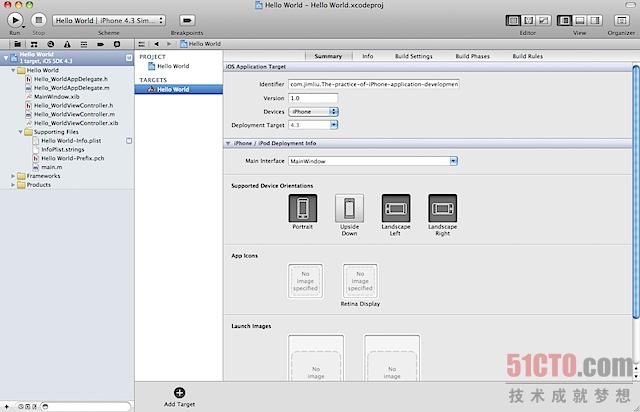Viewport: 640px width, 412px height.
Task: Select the Version editor button
Action: [544, 20]
